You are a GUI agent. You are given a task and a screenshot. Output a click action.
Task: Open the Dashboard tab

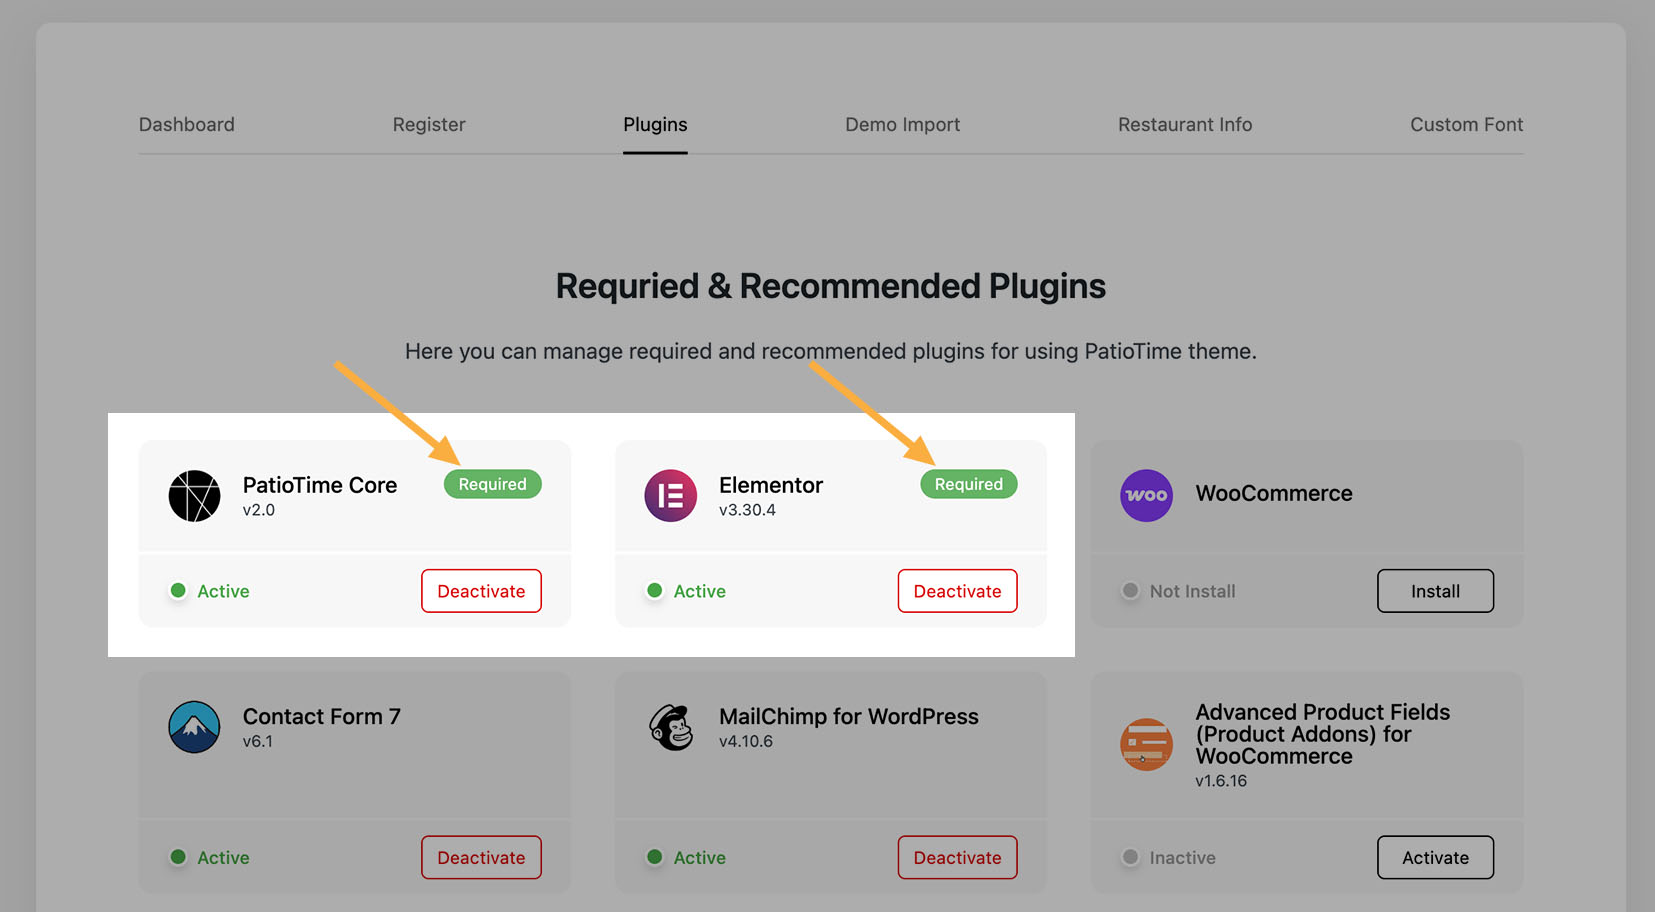coord(187,125)
